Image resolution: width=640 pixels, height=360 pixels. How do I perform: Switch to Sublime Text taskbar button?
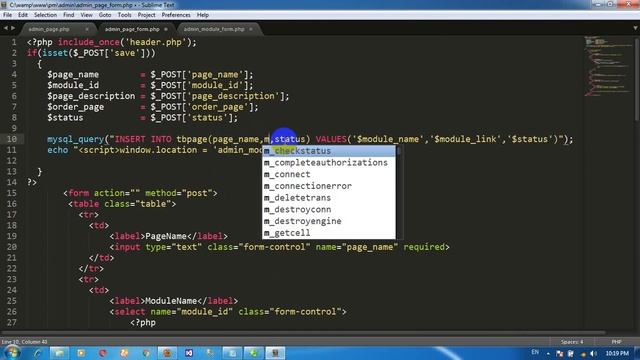(275, 353)
